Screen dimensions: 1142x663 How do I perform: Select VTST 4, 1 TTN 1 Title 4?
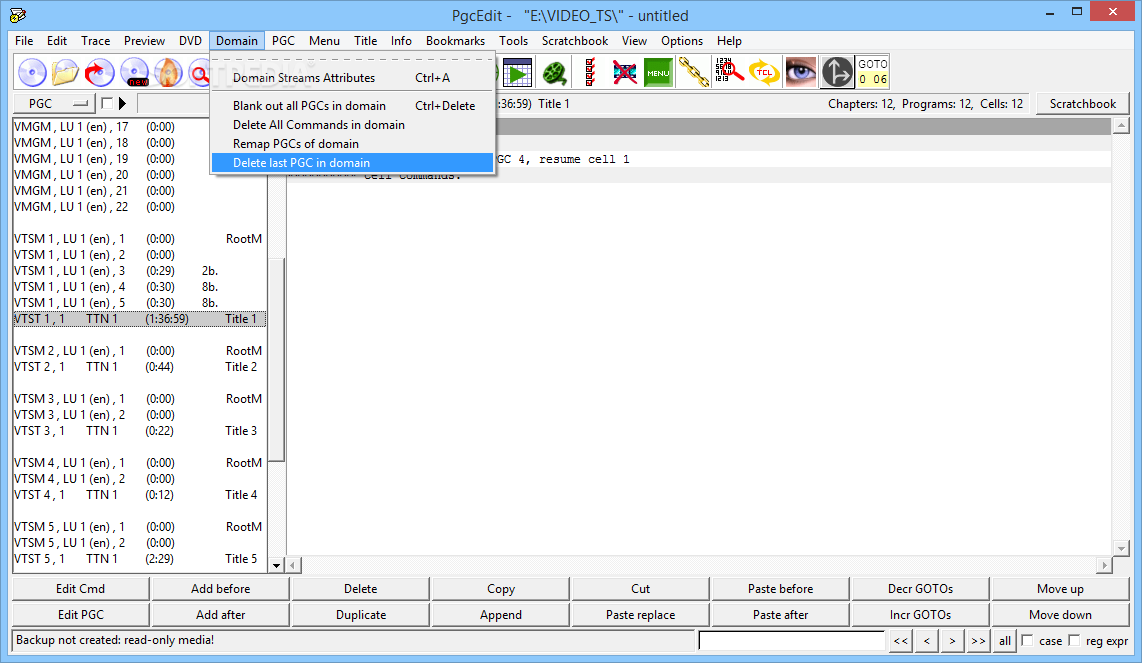click(139, 495)
